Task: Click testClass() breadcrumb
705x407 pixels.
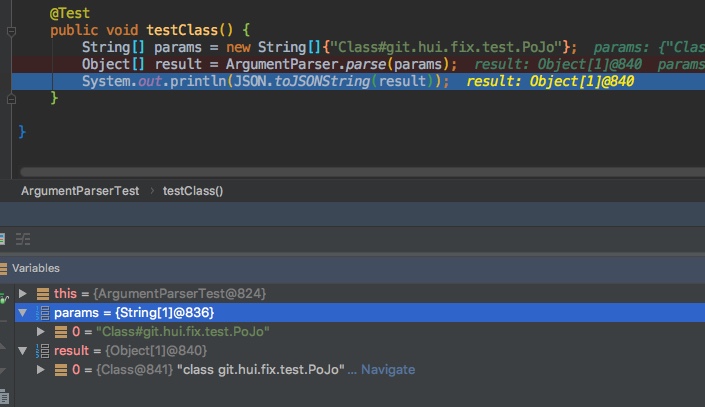Action: [193, 191]
